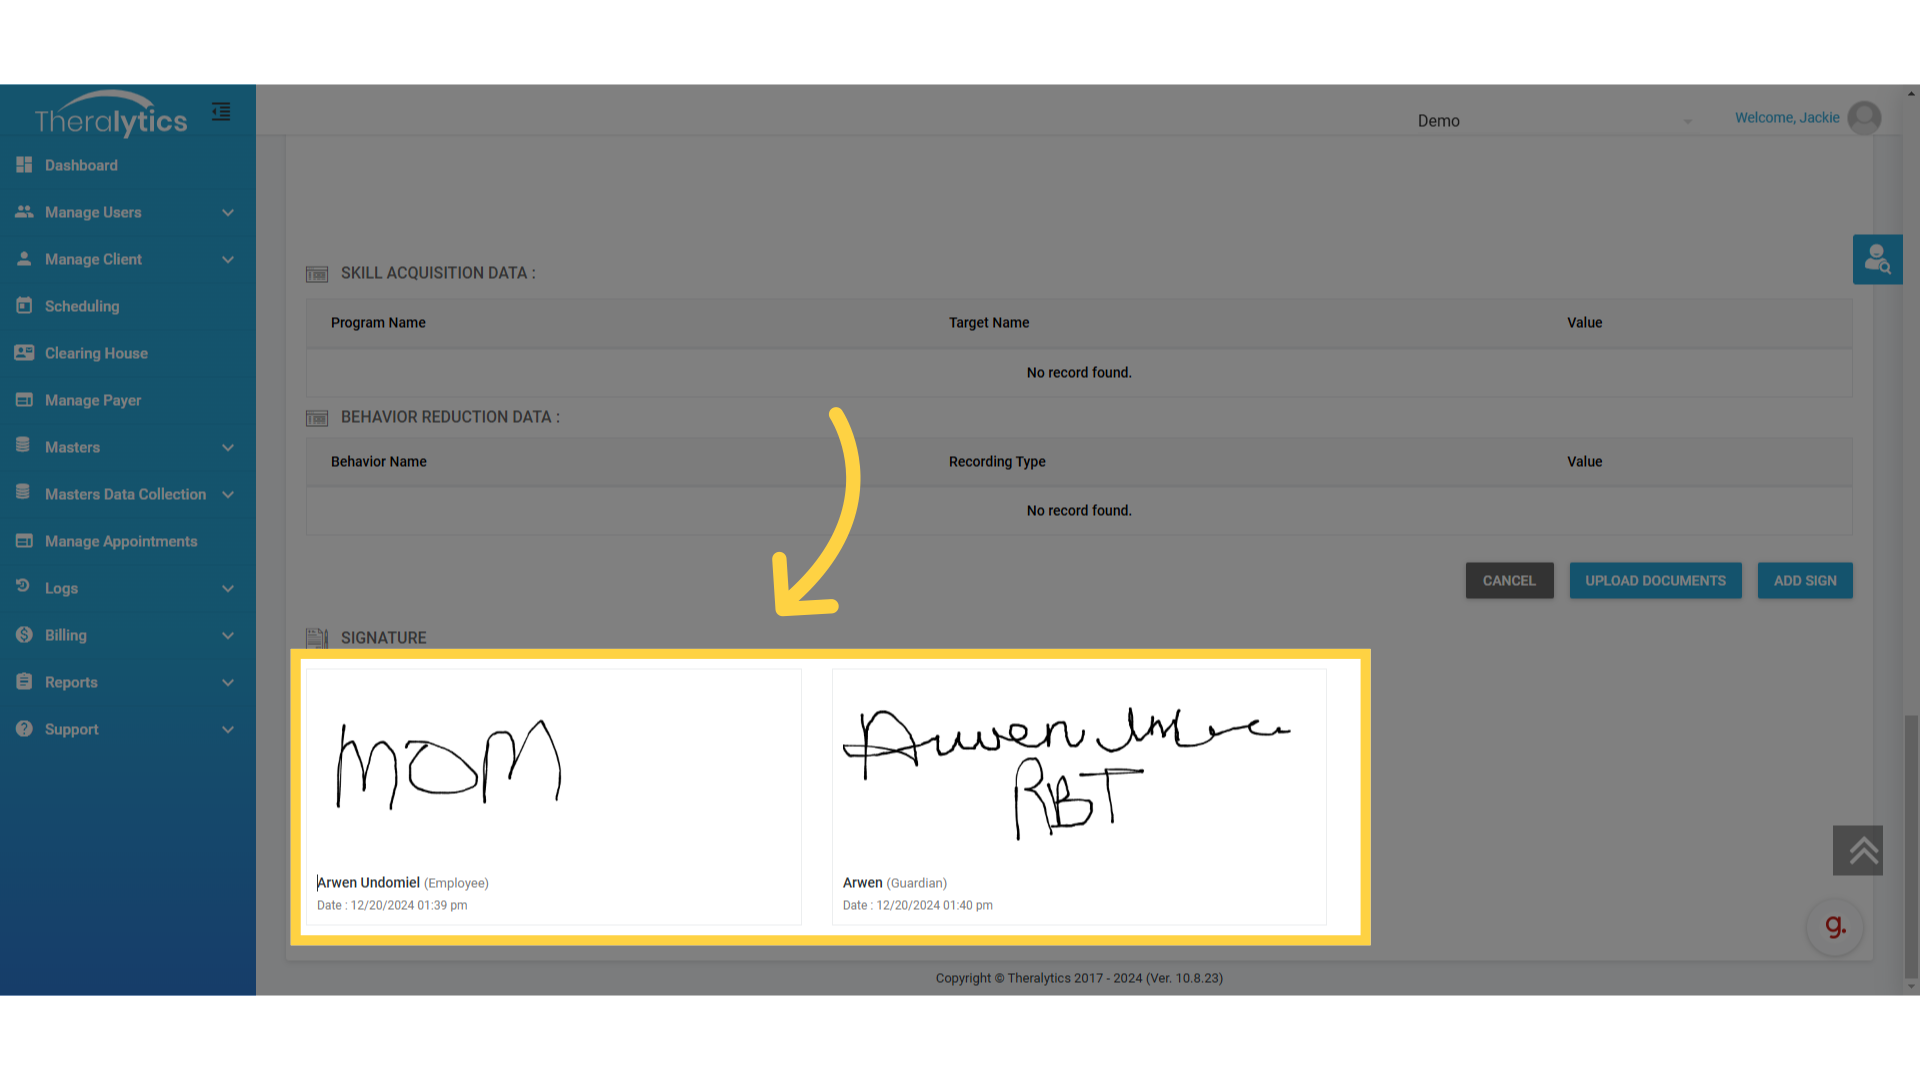
Task: Open Dashboard from sidebar
Action: point(81,165)
